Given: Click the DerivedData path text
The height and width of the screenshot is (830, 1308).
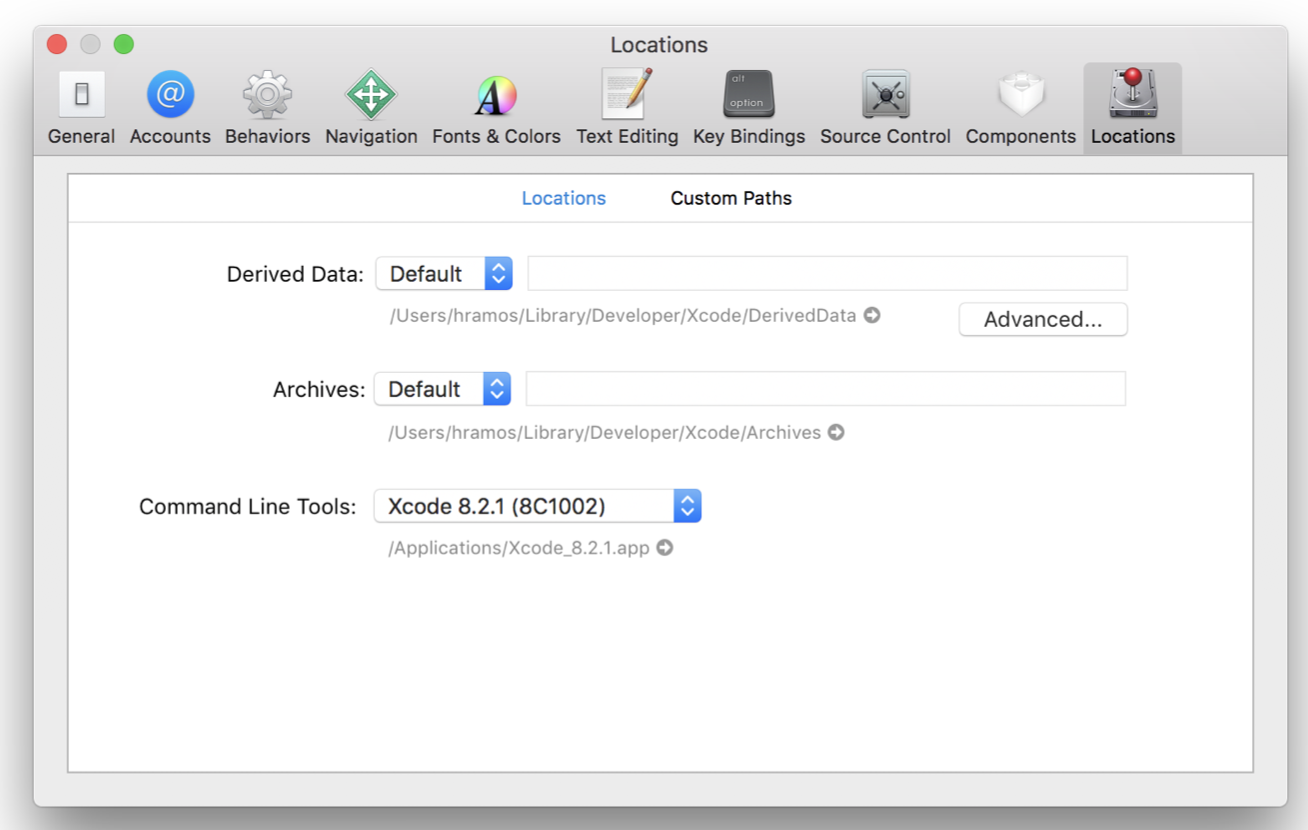Looking at the screenshot, I should [x=623, y=315].
